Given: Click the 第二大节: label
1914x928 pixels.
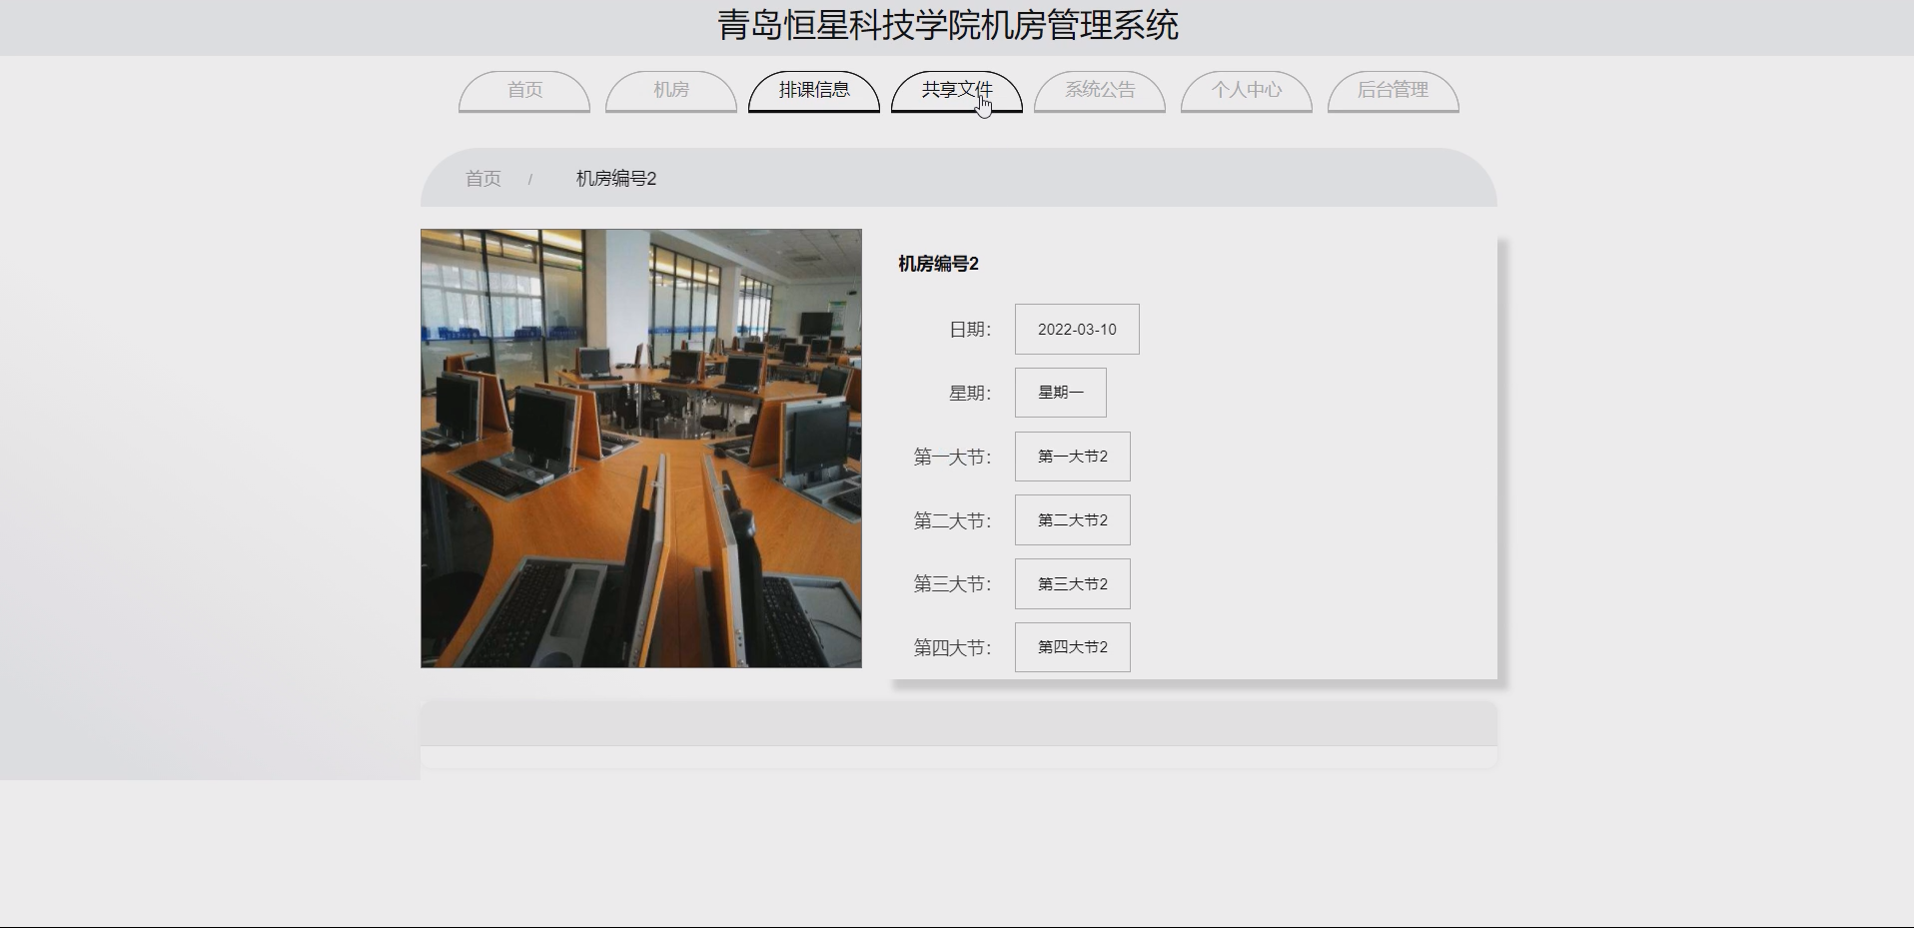Looking at the screenshot, I should (952, 521).
